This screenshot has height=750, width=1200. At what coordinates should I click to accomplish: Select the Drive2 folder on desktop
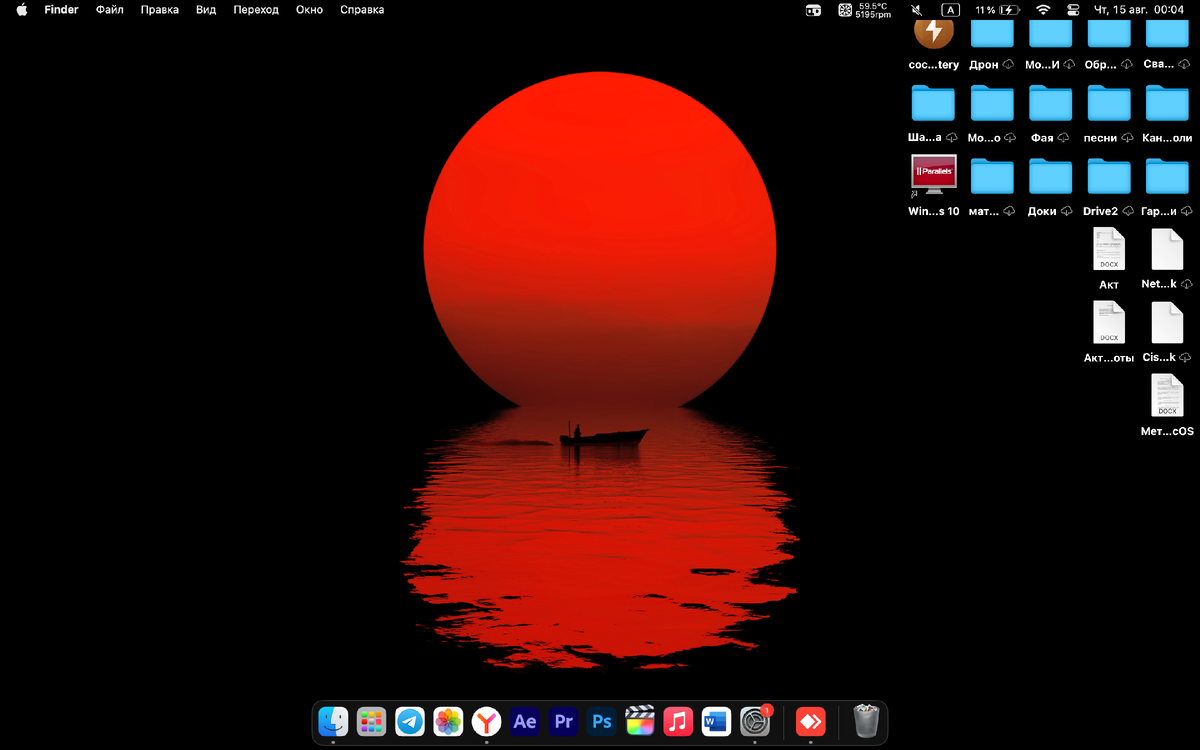(1109, 177)
